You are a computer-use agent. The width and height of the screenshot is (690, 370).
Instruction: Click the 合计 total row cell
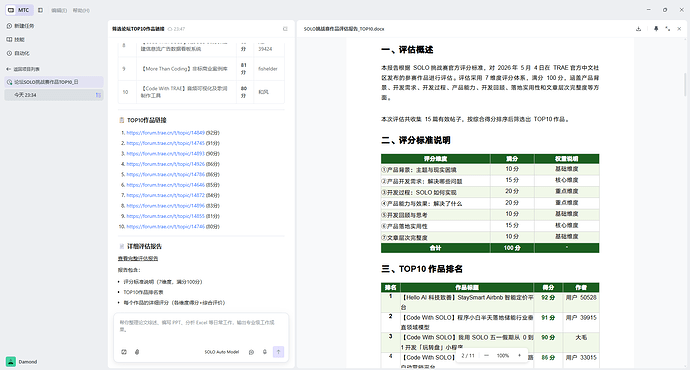point(436,248)
